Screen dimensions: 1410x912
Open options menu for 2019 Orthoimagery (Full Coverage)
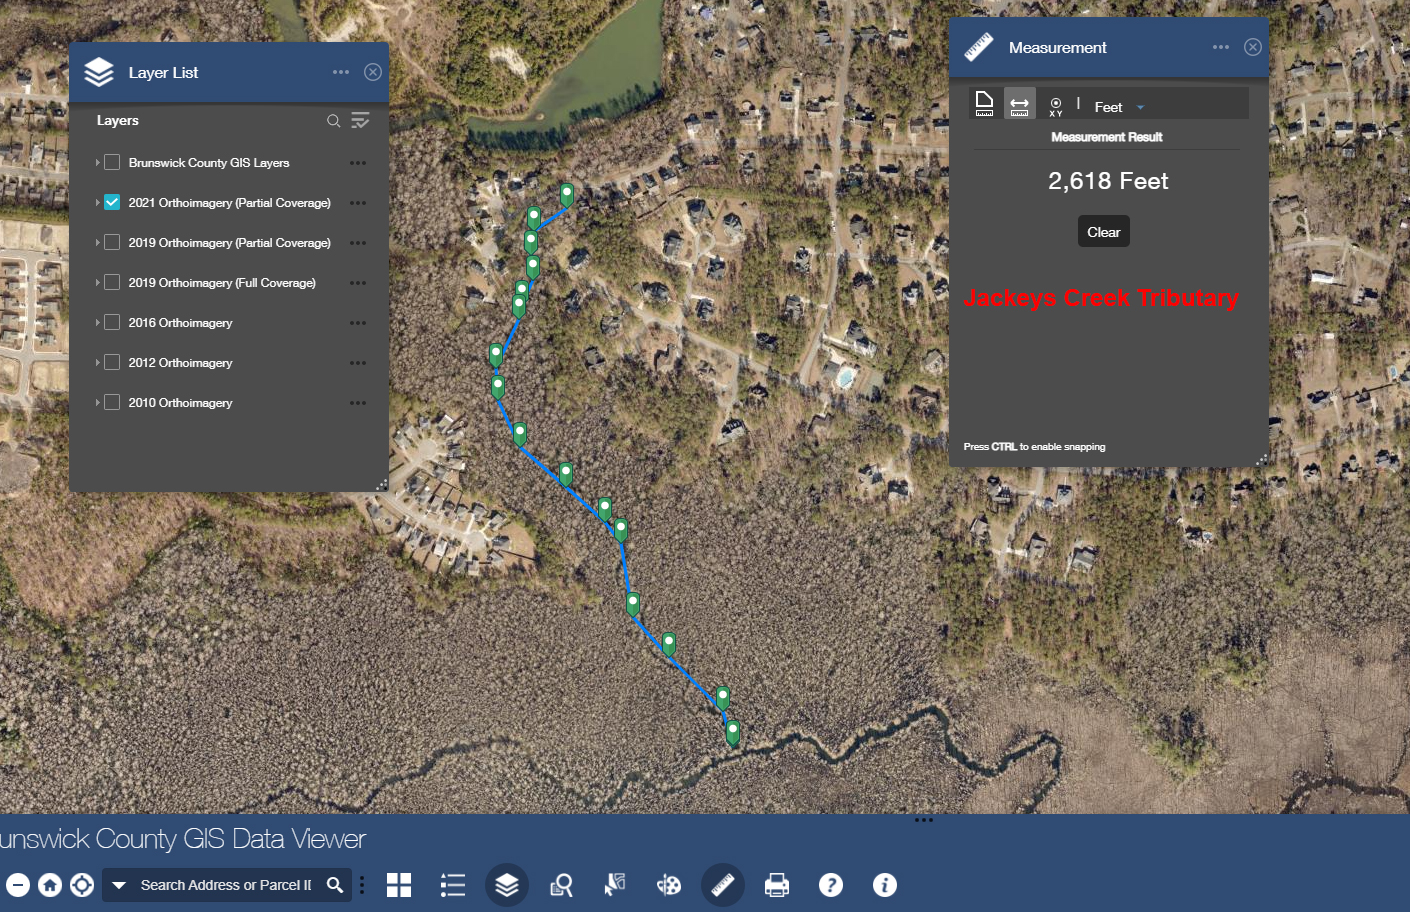(x=358, y=283)
